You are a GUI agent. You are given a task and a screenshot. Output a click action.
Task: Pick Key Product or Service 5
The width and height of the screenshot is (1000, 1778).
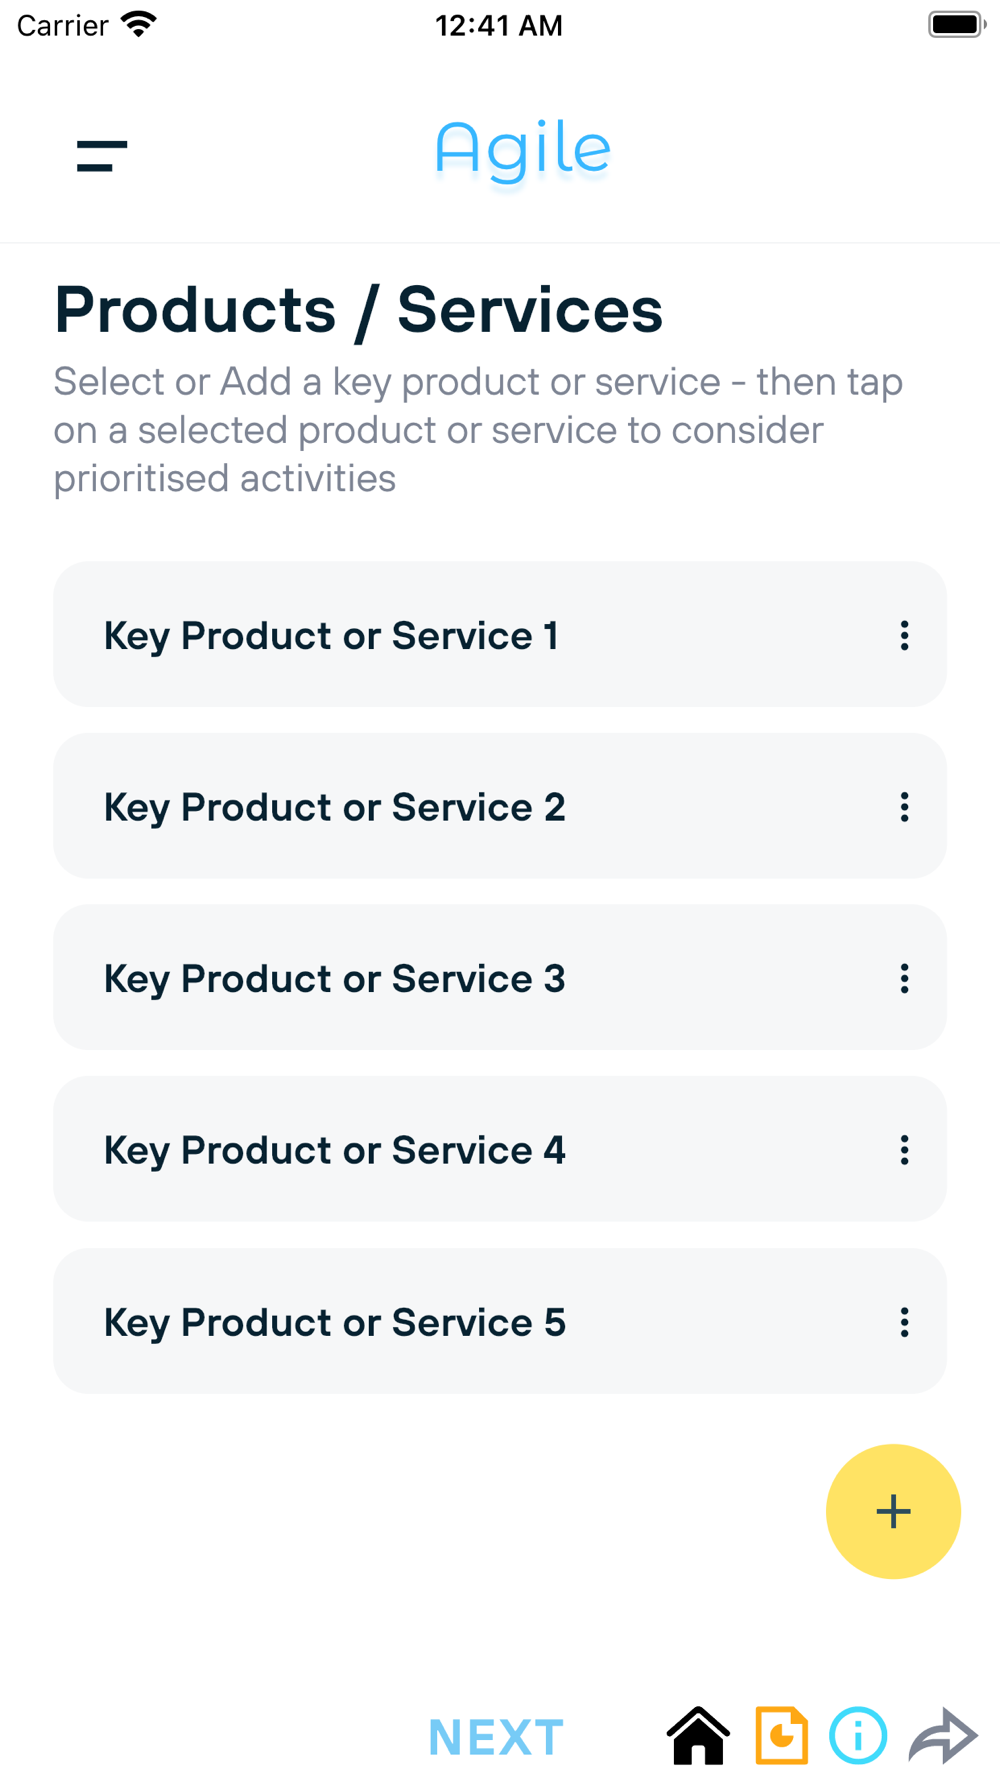[334, 1322]
